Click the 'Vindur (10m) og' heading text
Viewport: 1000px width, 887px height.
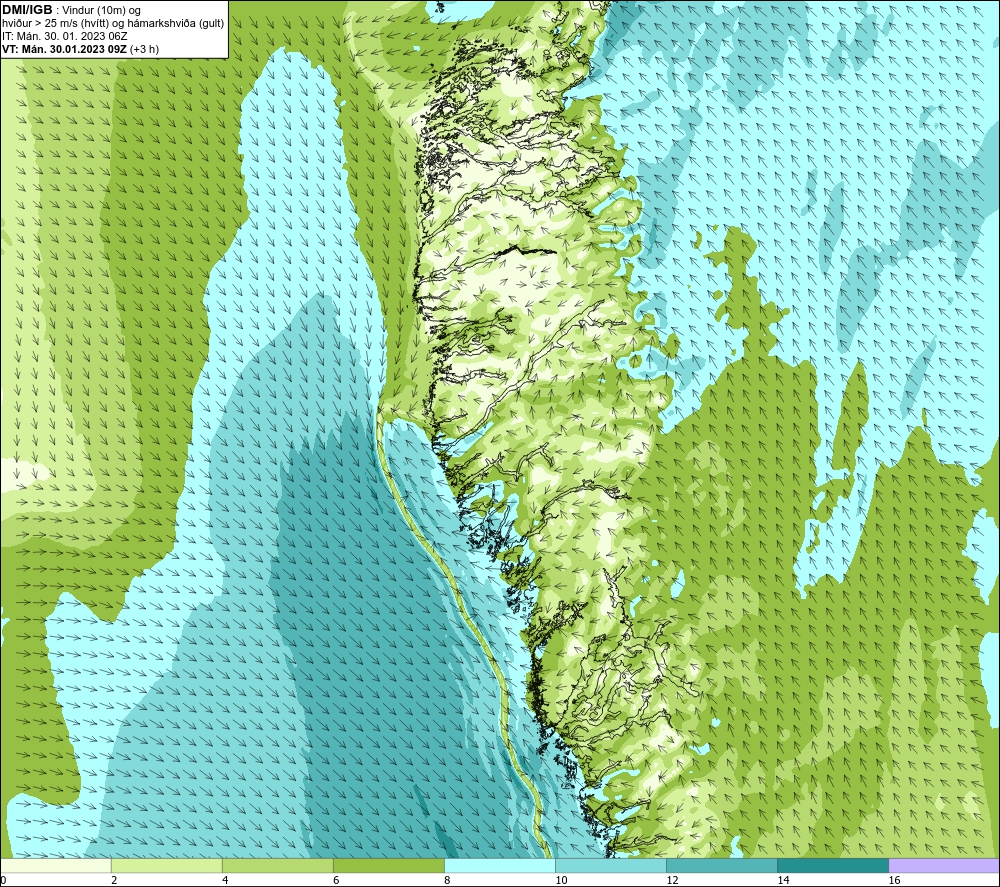(101, 11)
